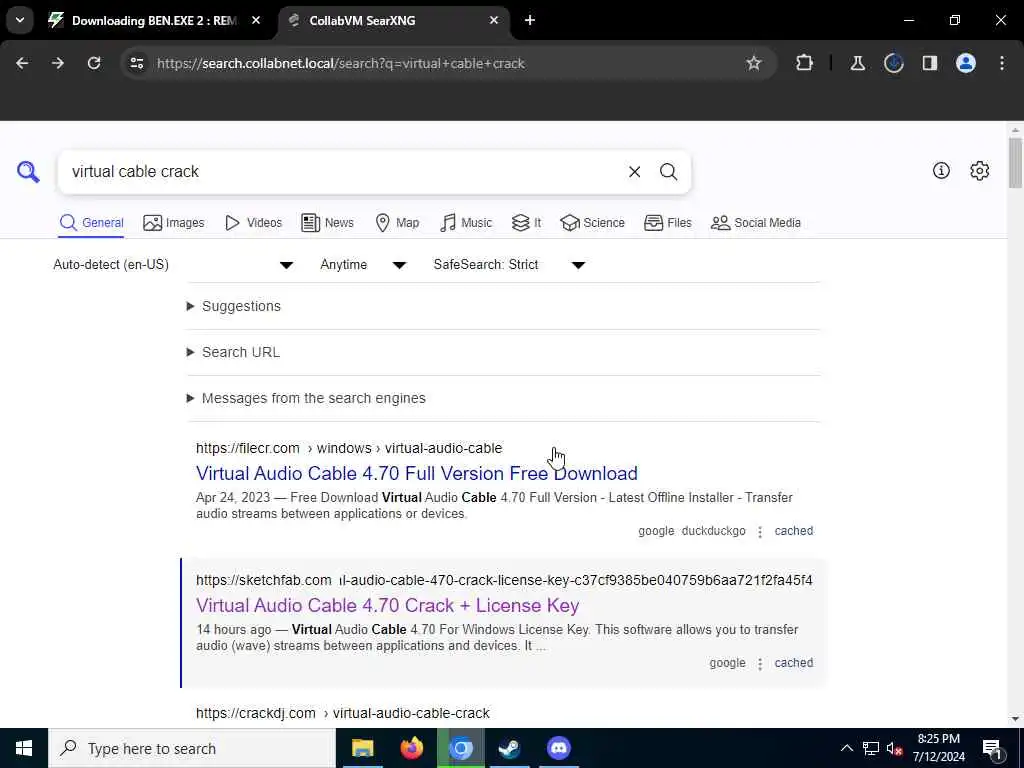
Task: Open the notification center icon
Action: [x=992, y=749]
